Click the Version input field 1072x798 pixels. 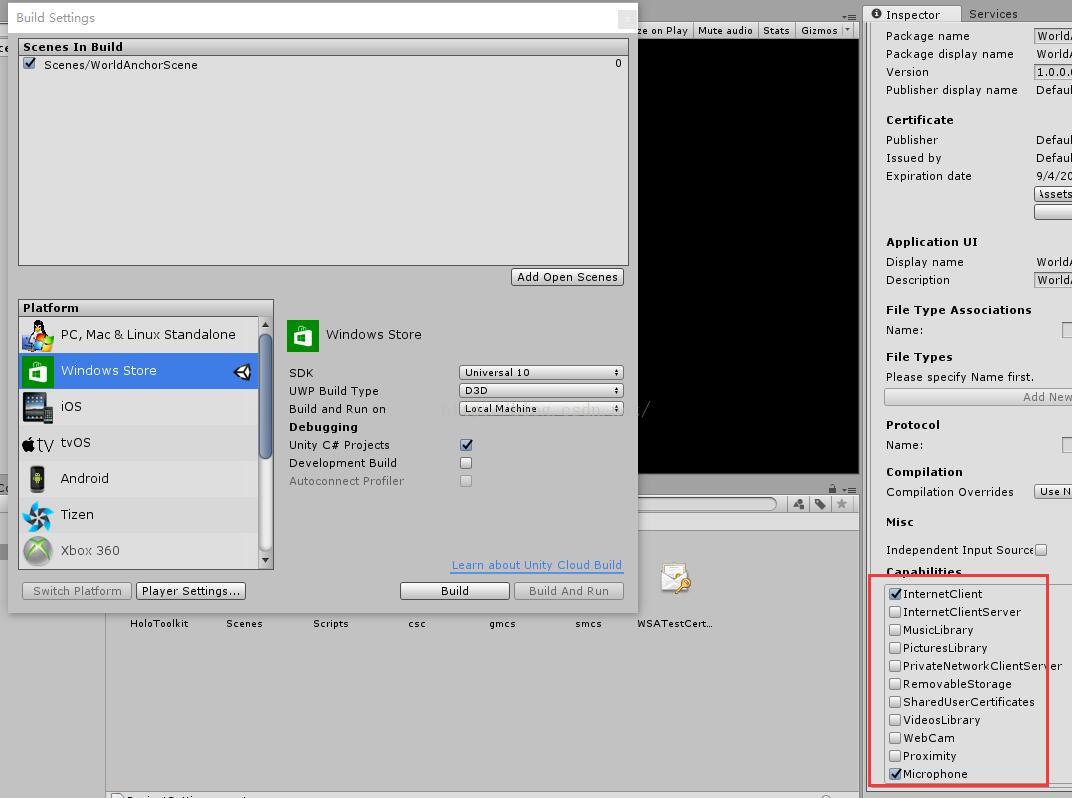1053,72
